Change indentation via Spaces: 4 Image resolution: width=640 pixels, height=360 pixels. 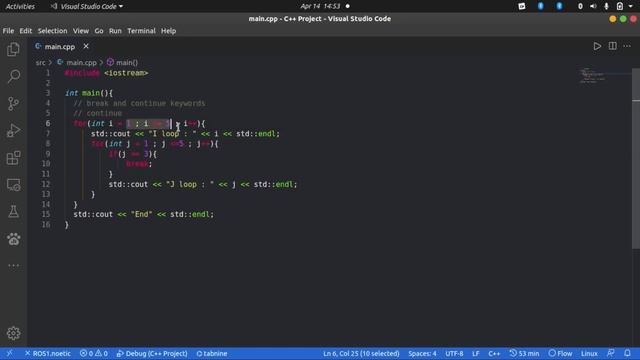pos(422,353)
